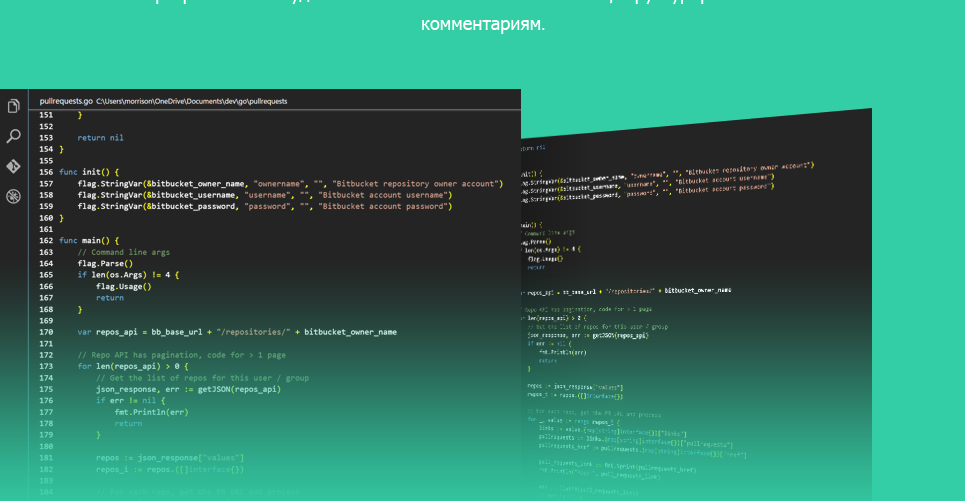Click the getJSON(repos_api) call
The width and height of the screenshot is (965, 501).
coord(239,389)
